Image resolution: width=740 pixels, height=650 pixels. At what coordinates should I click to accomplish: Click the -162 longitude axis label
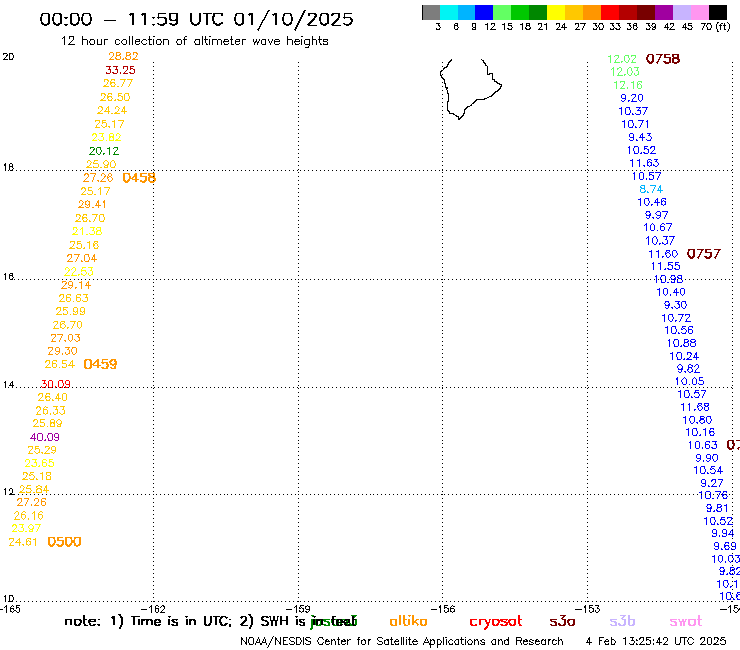point(152,609)
